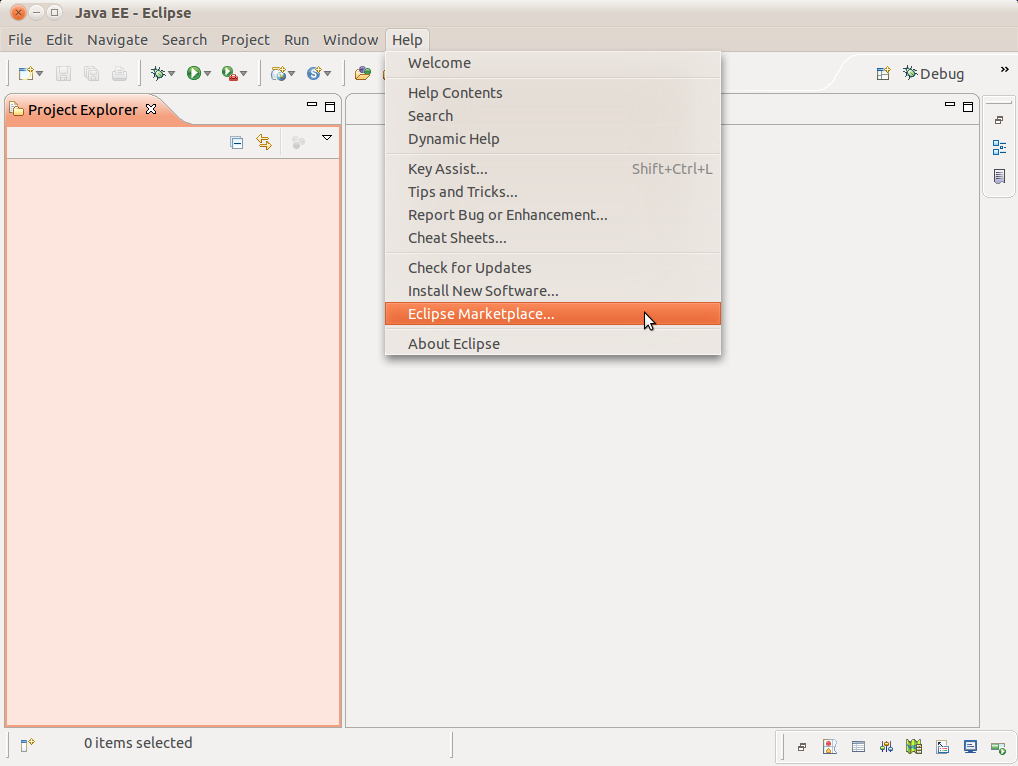The width and height of the screenshot is (1018, 766).
Task: Click the greyed-out working set icon
Action: [x=298, y=142]
